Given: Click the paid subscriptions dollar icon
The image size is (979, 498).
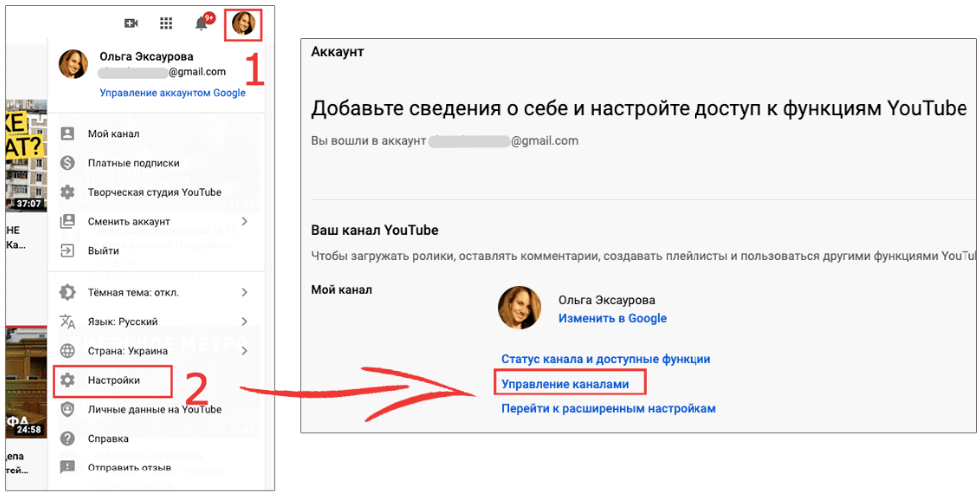Looking at the screenshot, I should [x=67, y=163].
